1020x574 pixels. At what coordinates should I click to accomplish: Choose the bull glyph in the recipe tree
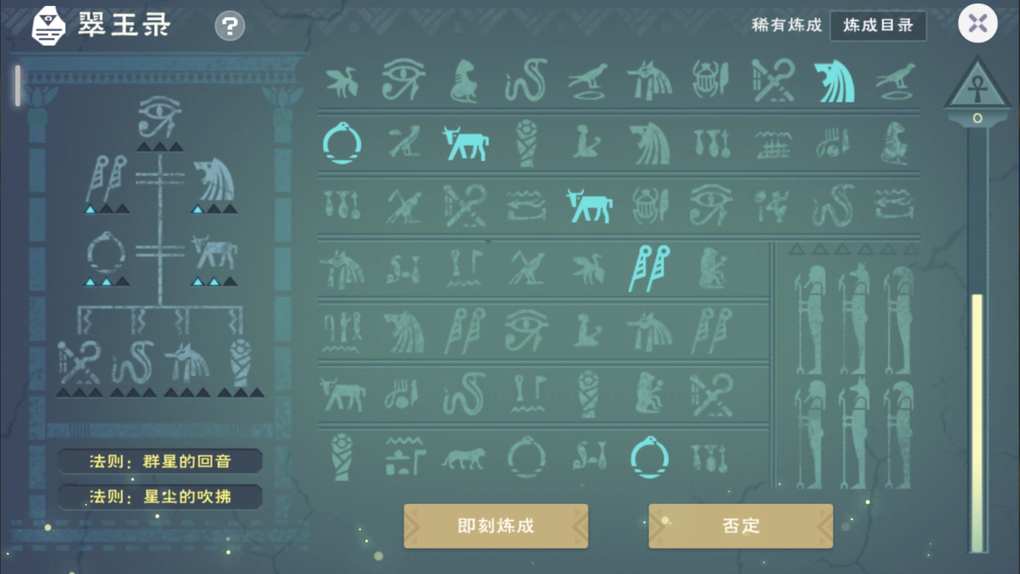[214, 253]
